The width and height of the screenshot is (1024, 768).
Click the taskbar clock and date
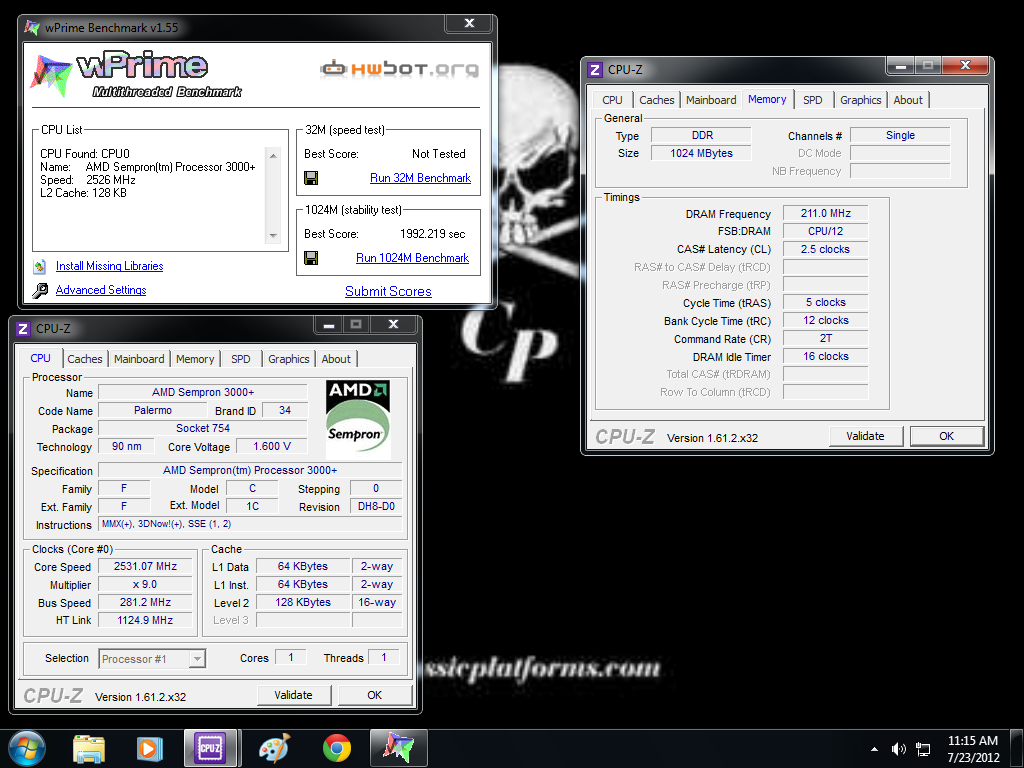pos(973,749)
